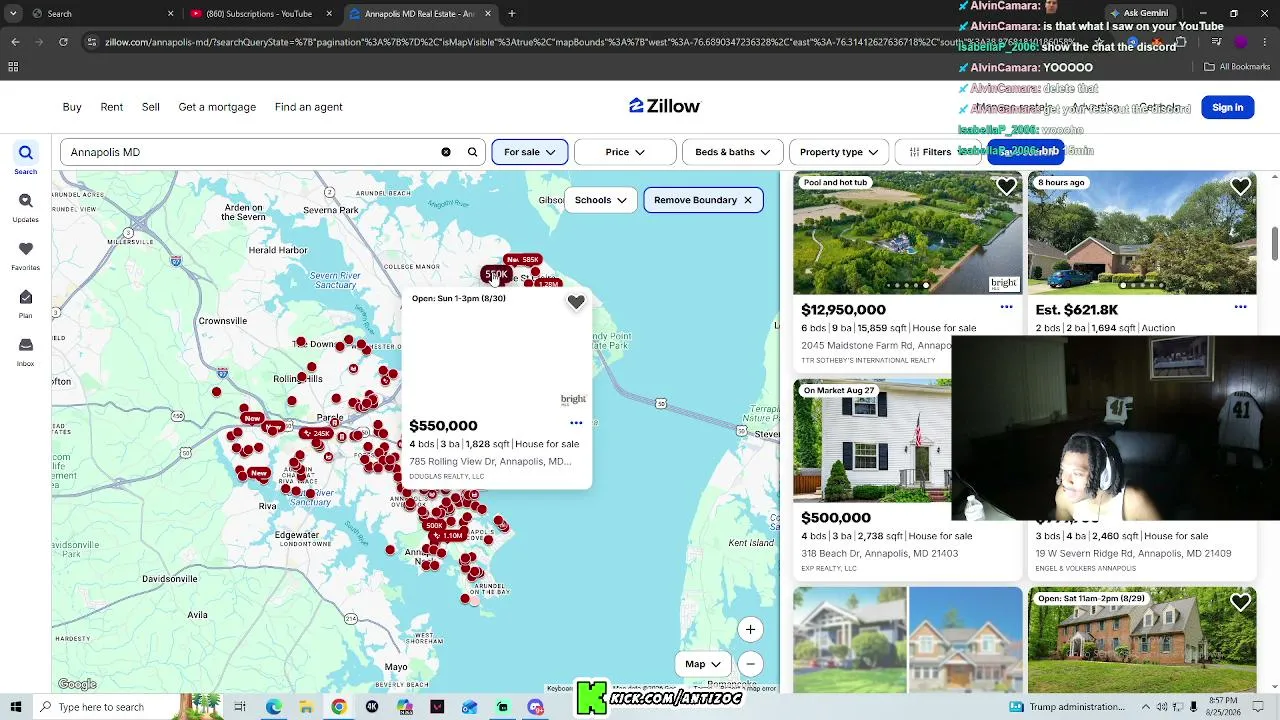Viewport: 1280px width, 720px height.
Task: Expand the Property type dropdown
Action: click(x=839, y=152)
